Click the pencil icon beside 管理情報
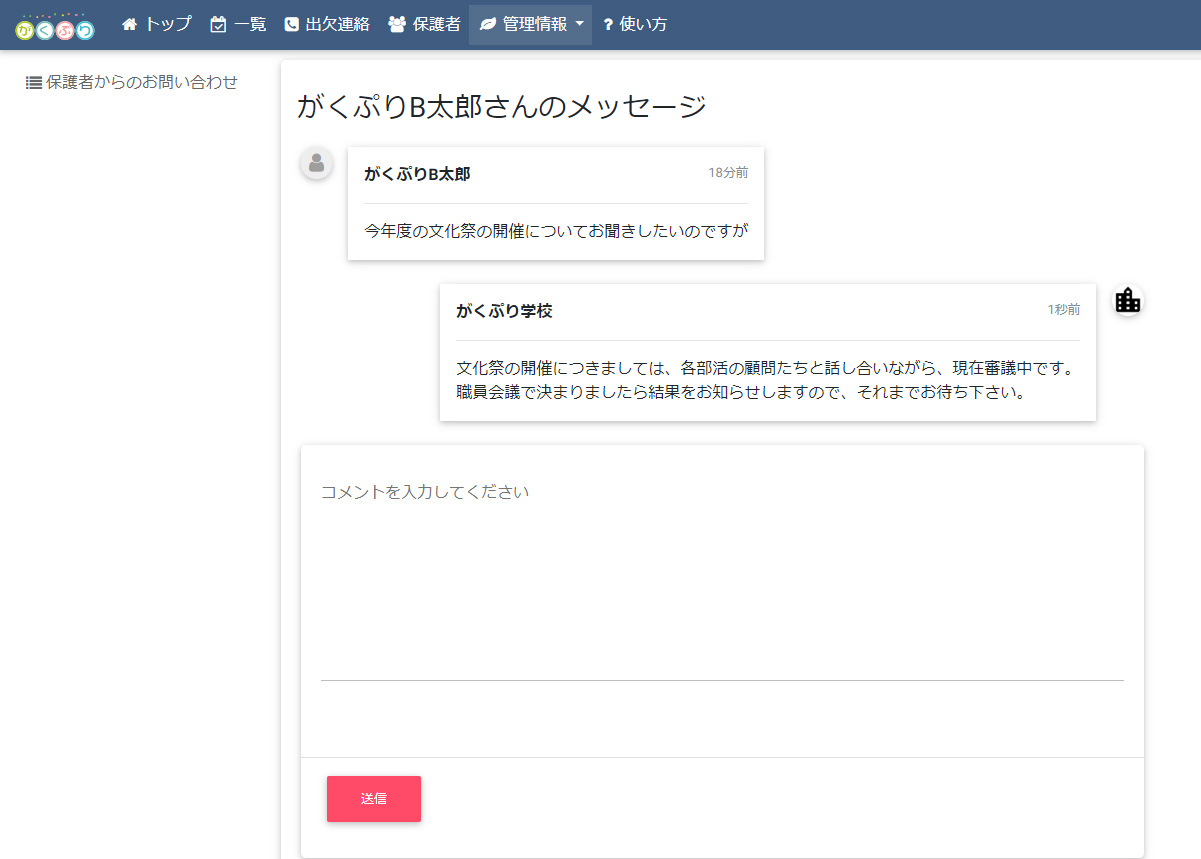 (487, 23)
